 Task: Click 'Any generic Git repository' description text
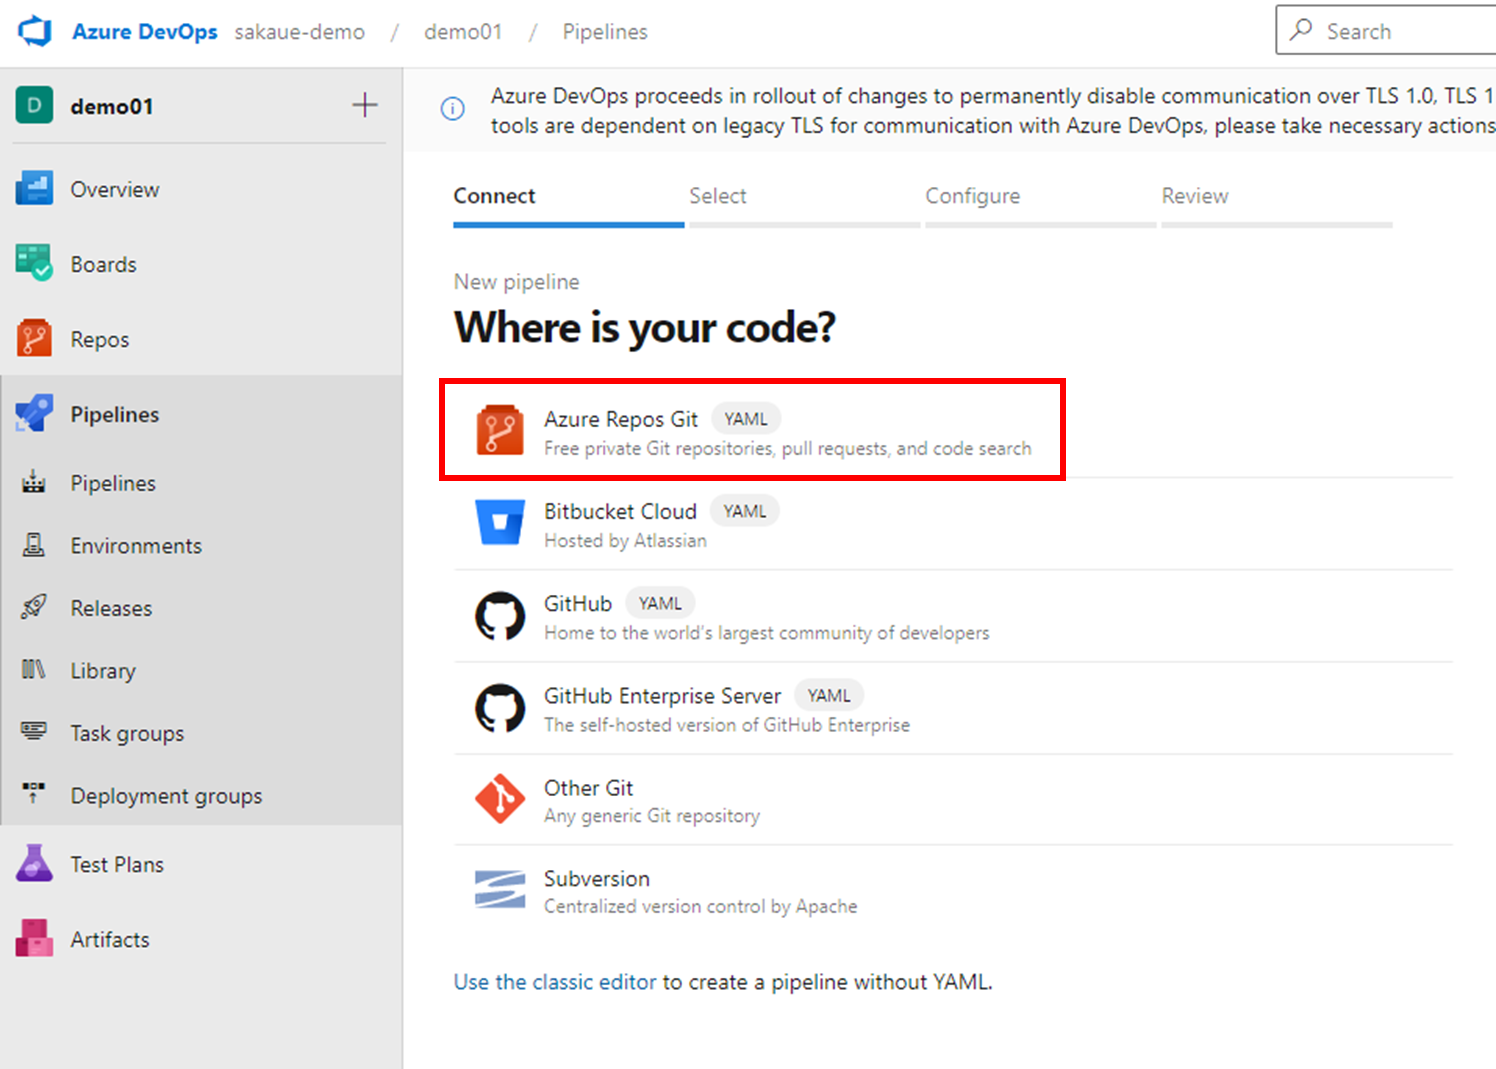(652, 816)
